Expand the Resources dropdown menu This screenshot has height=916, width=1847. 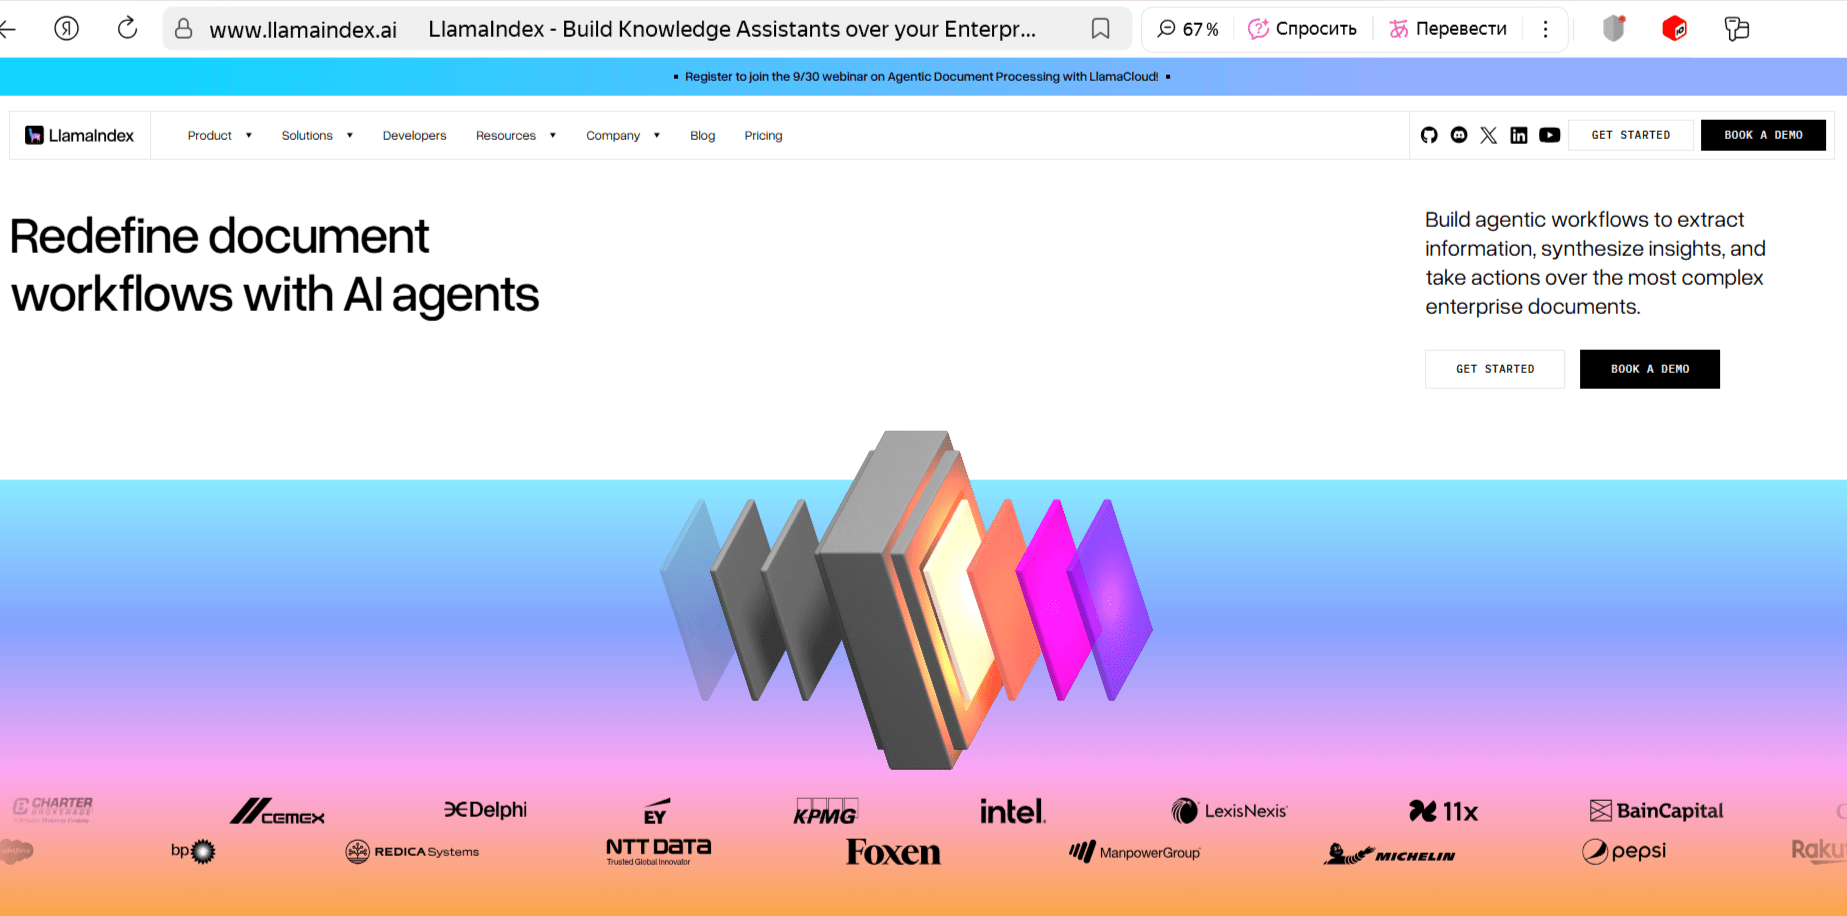[515, 135]
